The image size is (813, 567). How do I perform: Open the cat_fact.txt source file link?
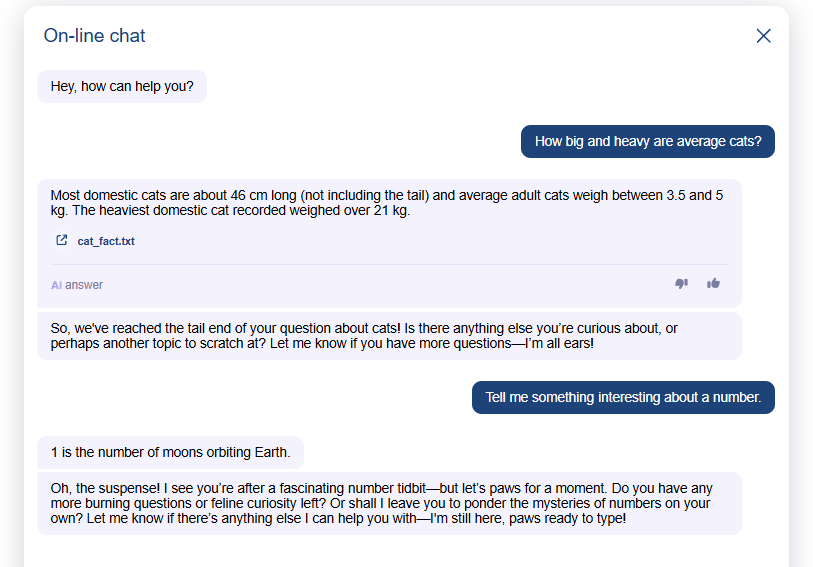[106, 241]
